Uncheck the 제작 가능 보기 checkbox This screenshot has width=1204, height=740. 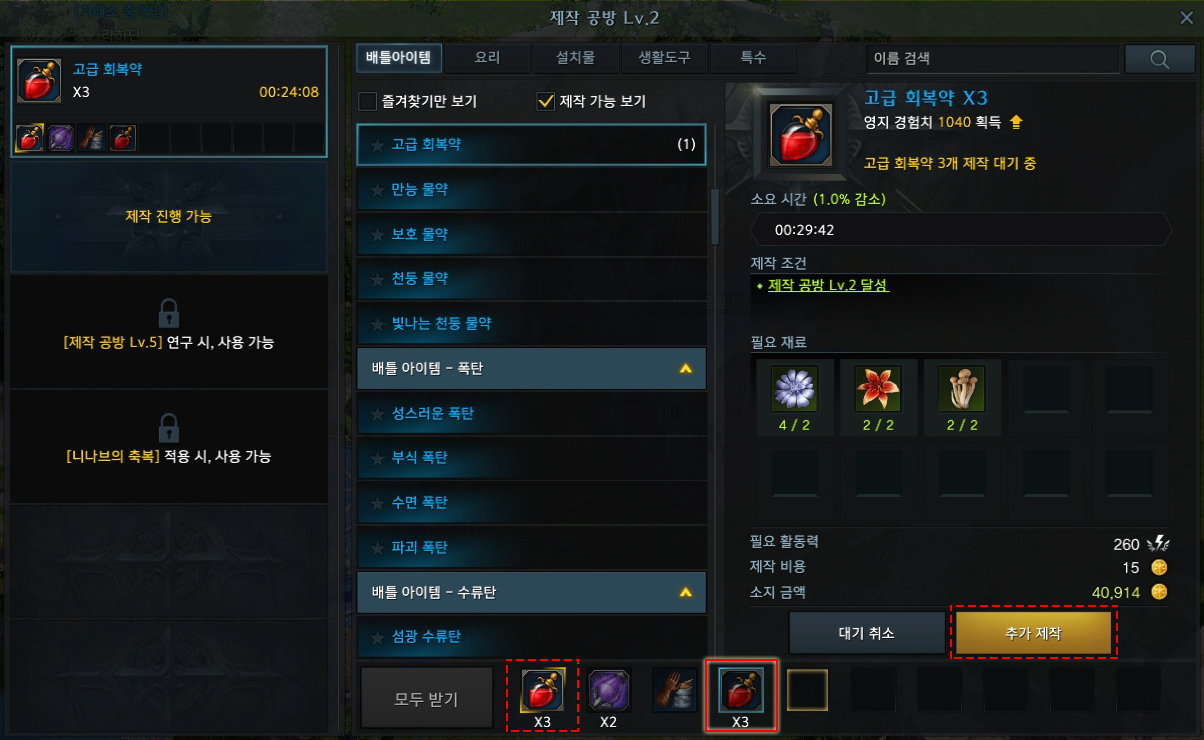pyautogui.click(x=546, y=101)
